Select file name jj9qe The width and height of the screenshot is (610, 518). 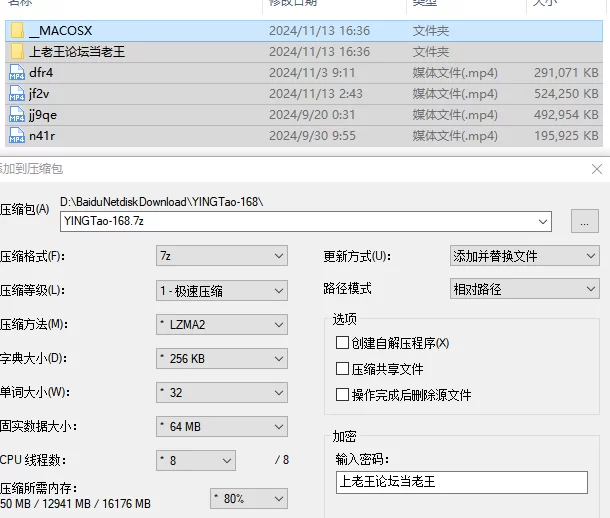[x=43, y=115]
